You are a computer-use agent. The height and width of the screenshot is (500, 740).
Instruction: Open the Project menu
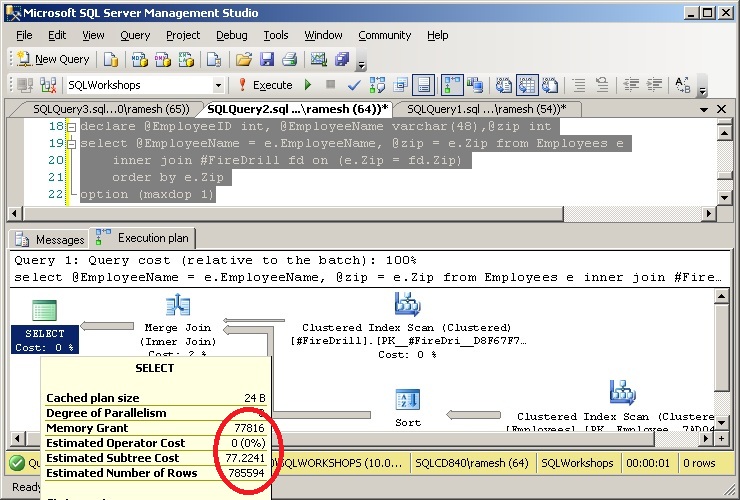pos(183,35)
